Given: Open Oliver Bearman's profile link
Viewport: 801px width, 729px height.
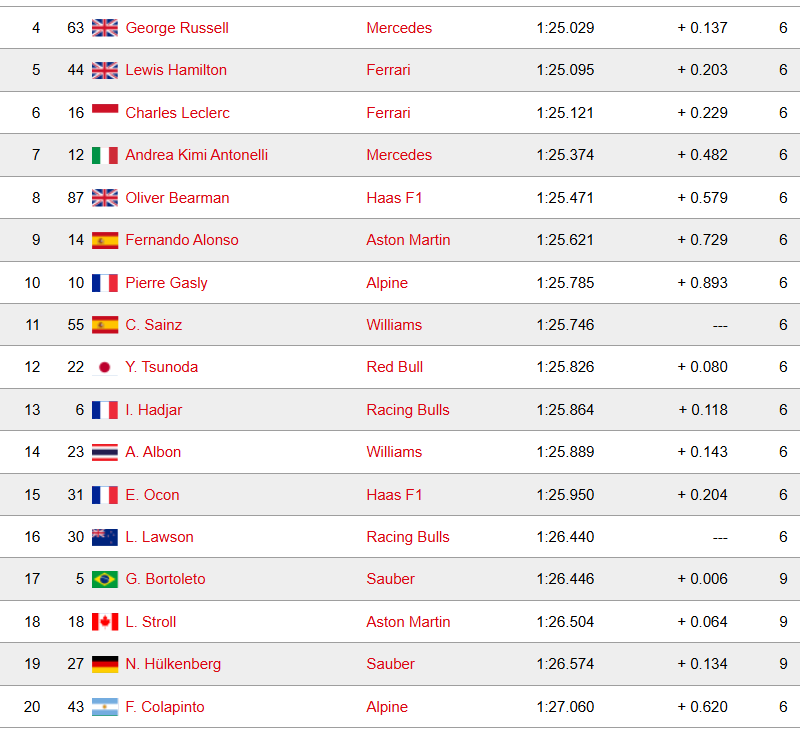Looking at the screenshot, I should pyautogui.click(x=177, y=198).
